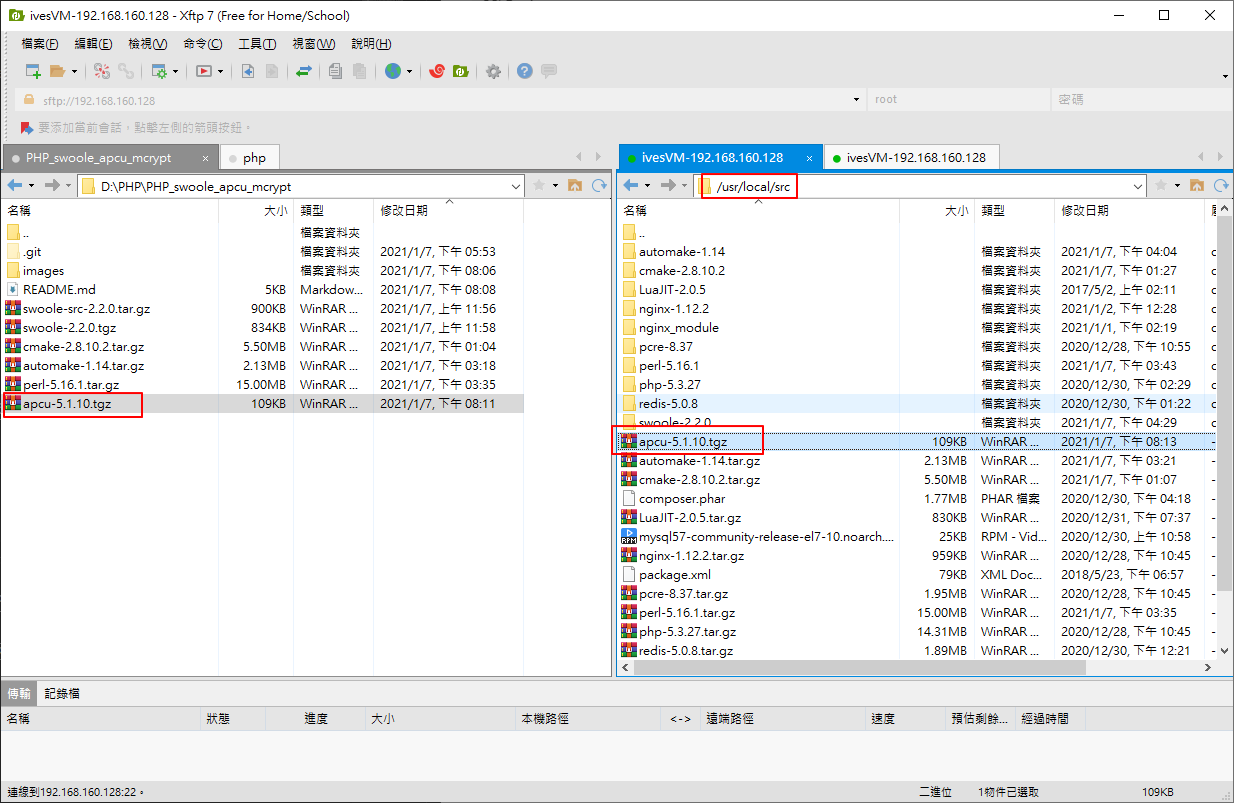Image resolution: width=1234 pixels, height=803 pixels.
Task: Click the globe icon in the toolbar
Action: click(x=393, y=71)
